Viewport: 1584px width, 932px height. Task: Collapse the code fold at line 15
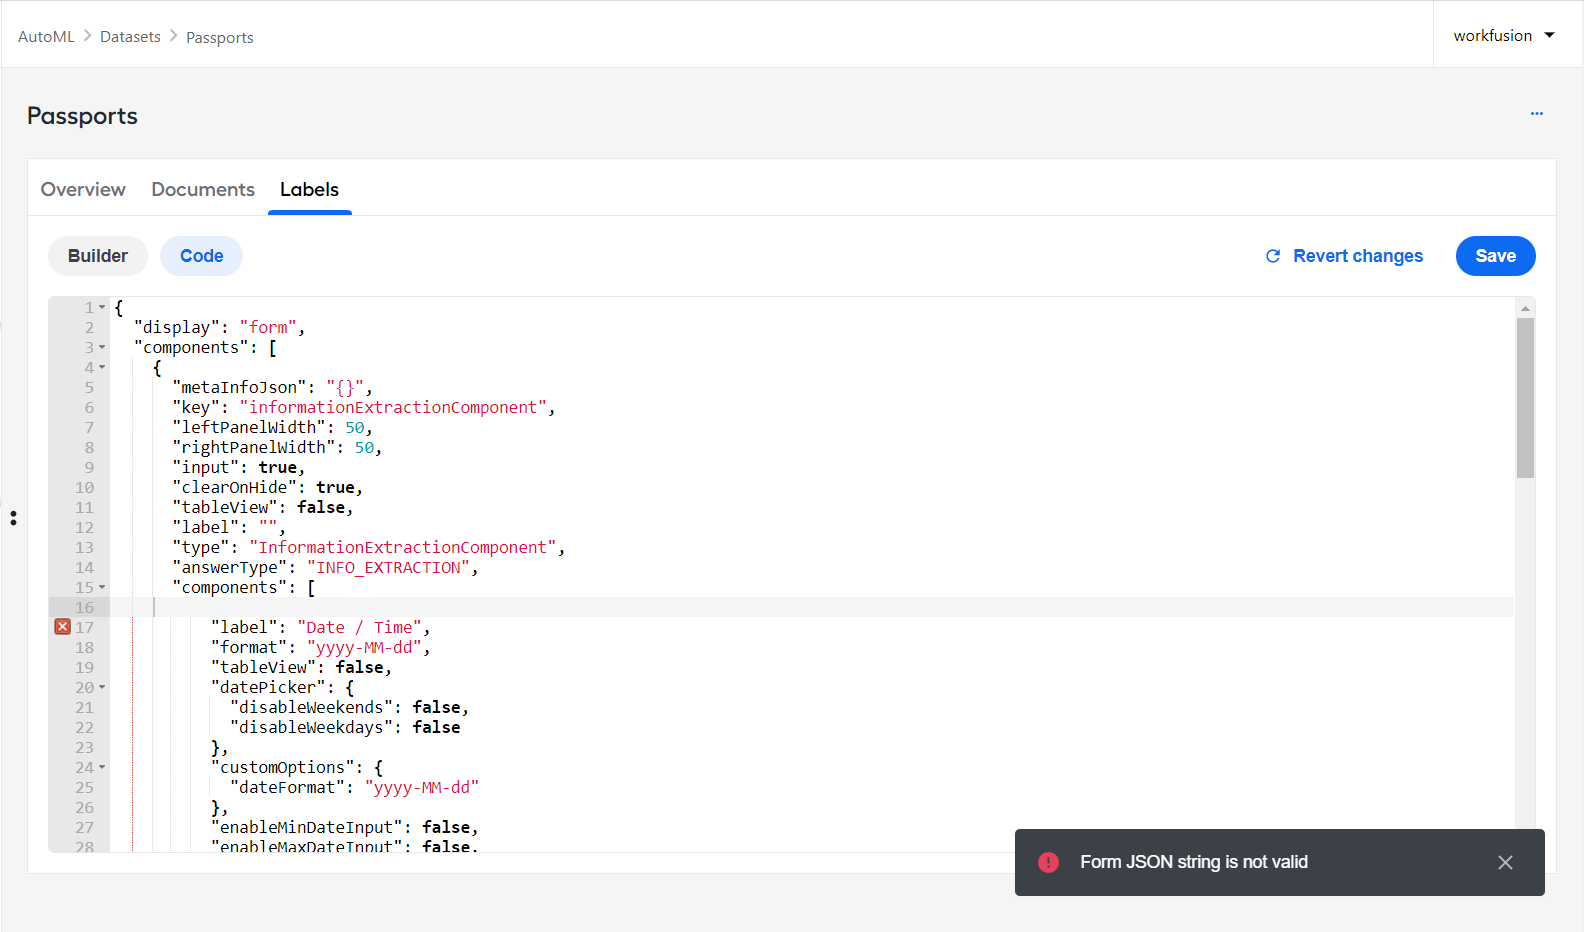point(102,587)
